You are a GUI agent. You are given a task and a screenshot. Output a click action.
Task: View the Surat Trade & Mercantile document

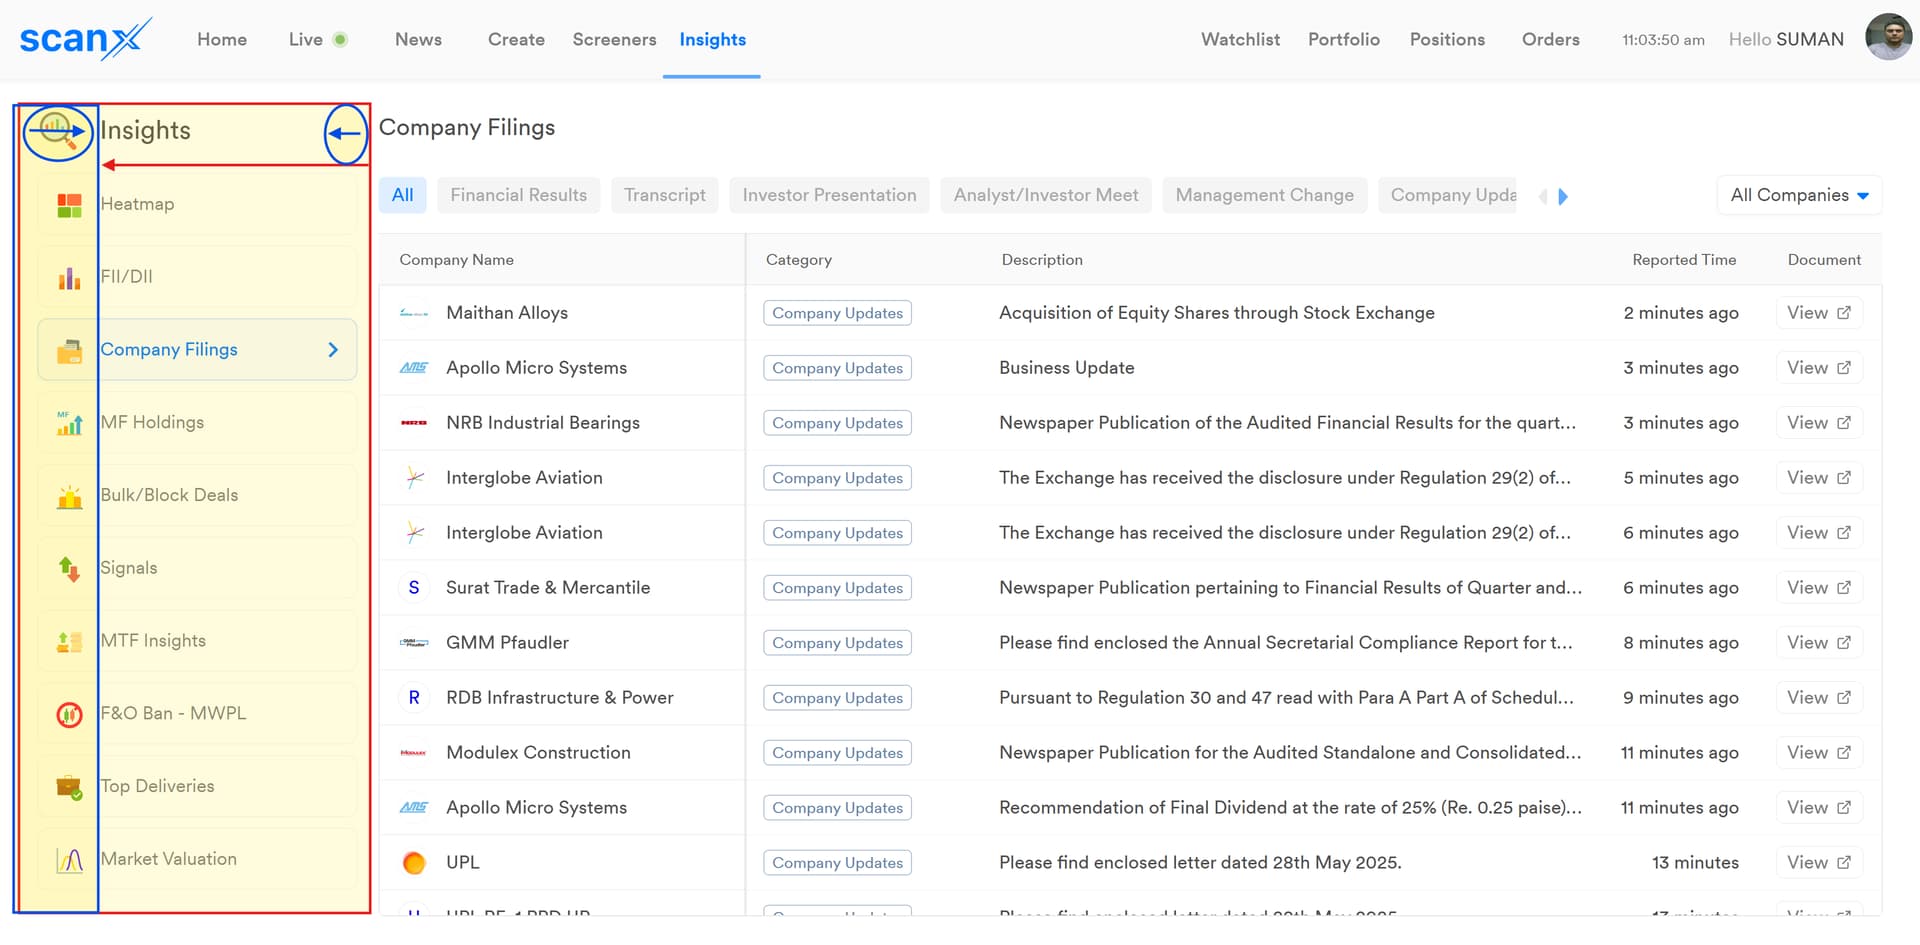click(x=1819, y=588)
